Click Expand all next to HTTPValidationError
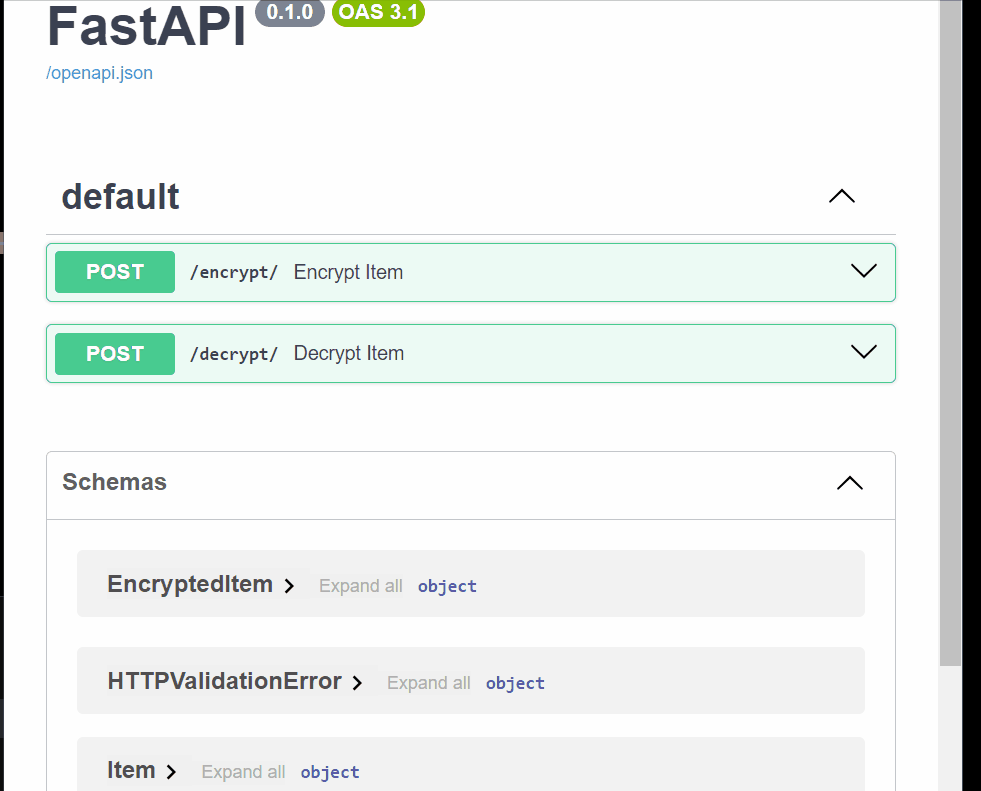 point(428,683)
